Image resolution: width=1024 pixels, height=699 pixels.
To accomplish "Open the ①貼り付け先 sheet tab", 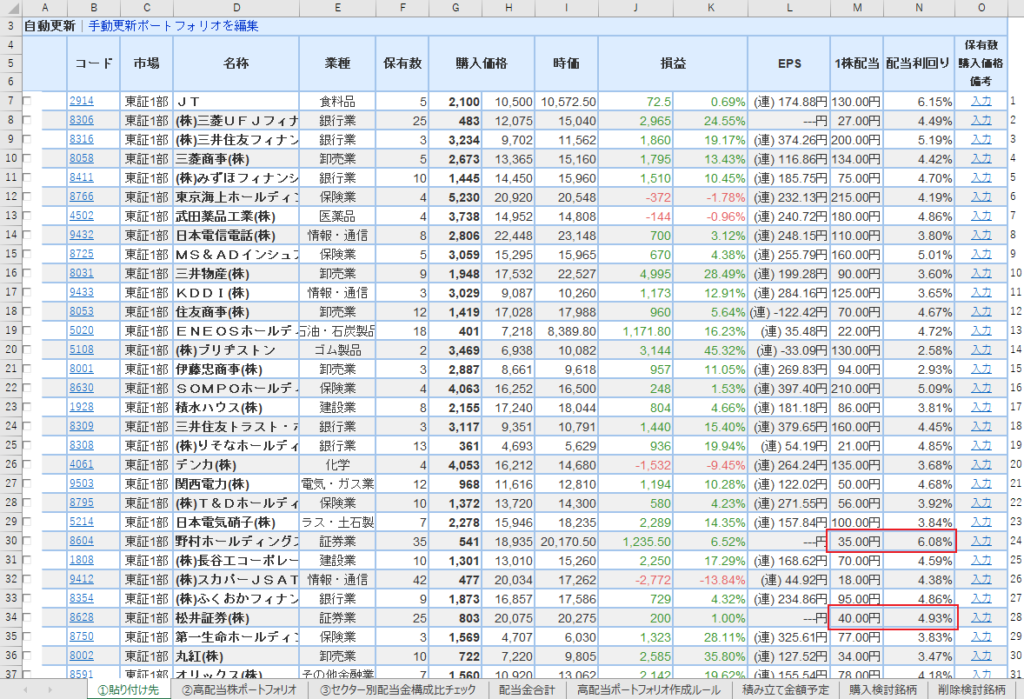I will pyautogui.click(x=128, y=689).
